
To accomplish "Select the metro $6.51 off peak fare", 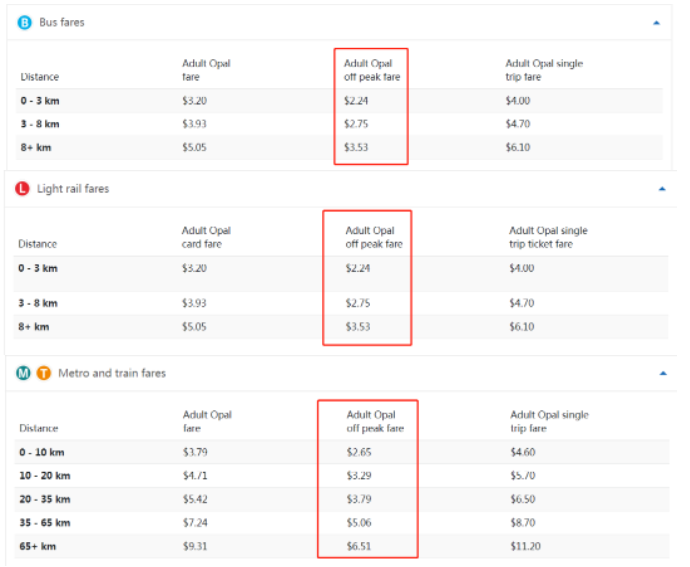I will pyautogui.click(x=359, y=546).
